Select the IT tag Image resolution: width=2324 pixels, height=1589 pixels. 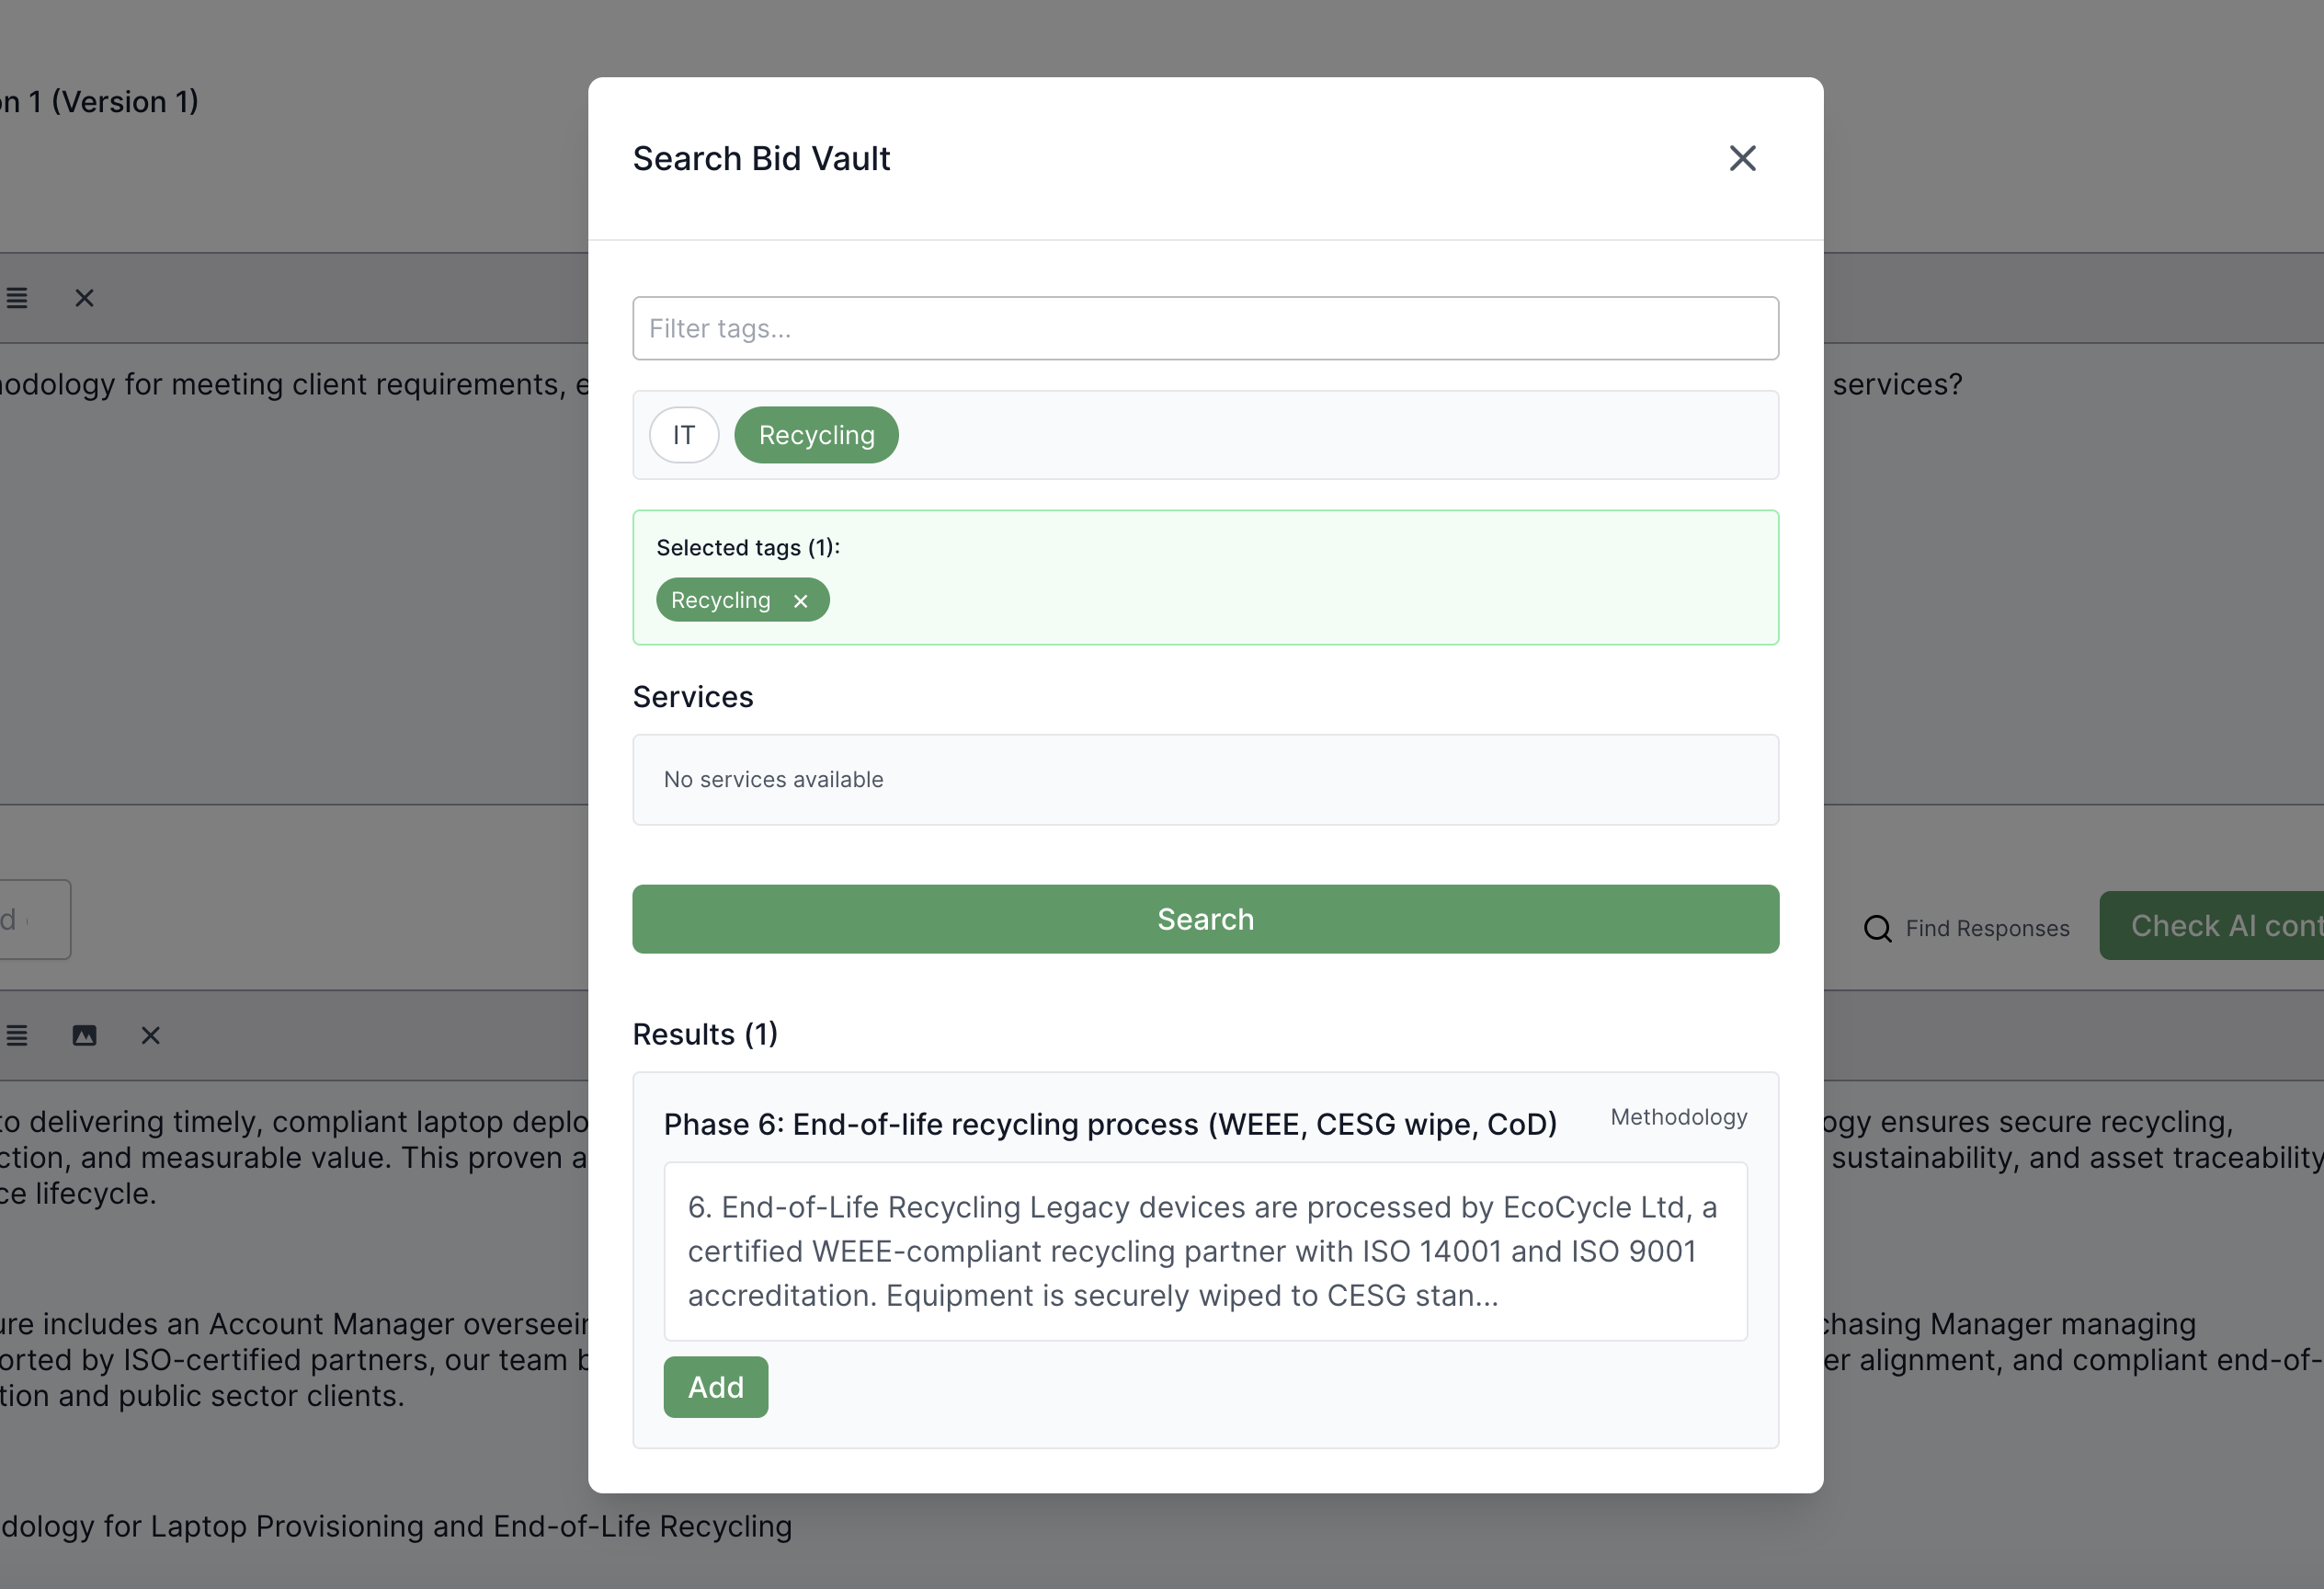point(684,435)
